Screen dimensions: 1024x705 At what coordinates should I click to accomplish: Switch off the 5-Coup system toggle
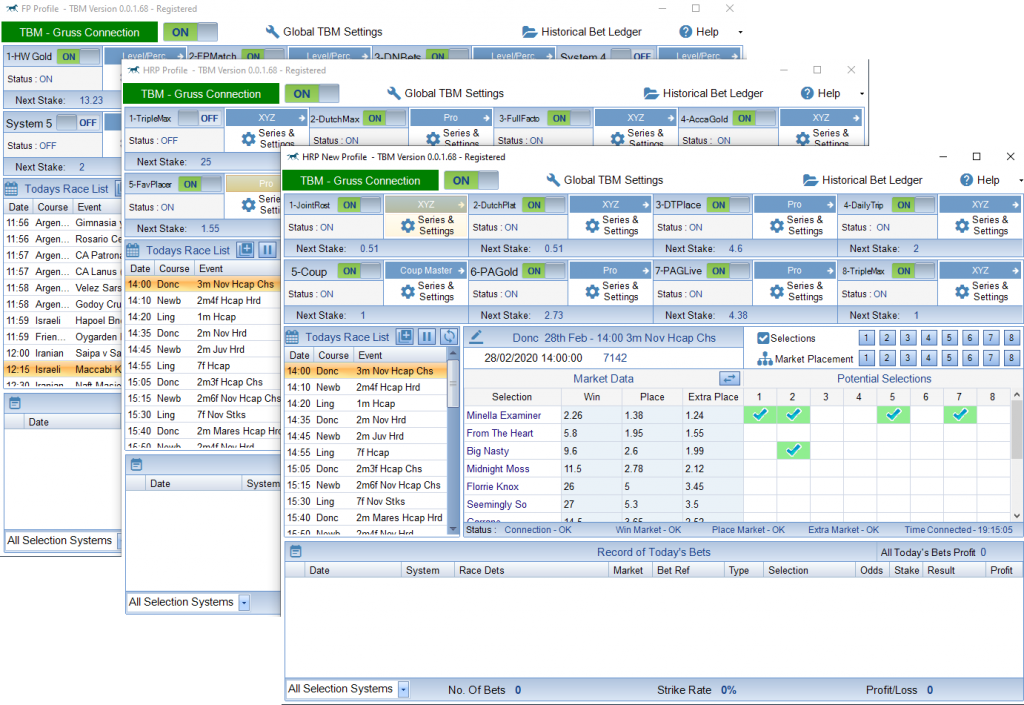coord(359,271)
